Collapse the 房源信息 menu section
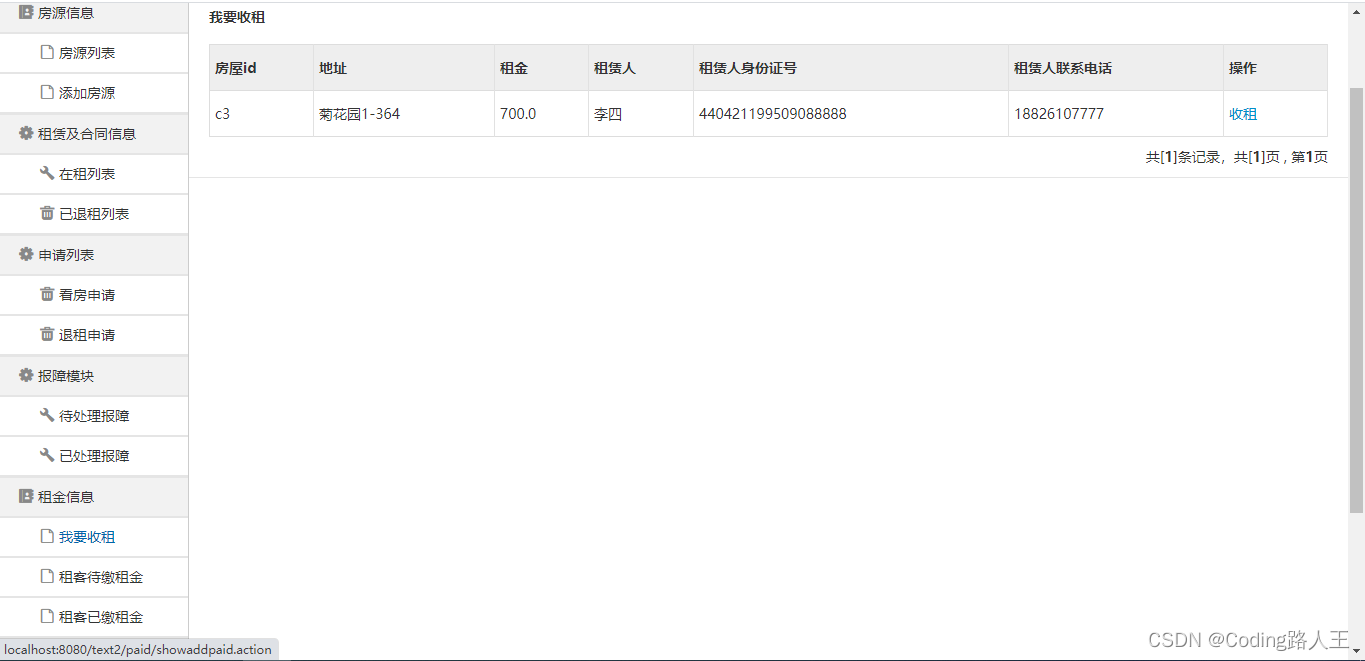 point(94,15)
